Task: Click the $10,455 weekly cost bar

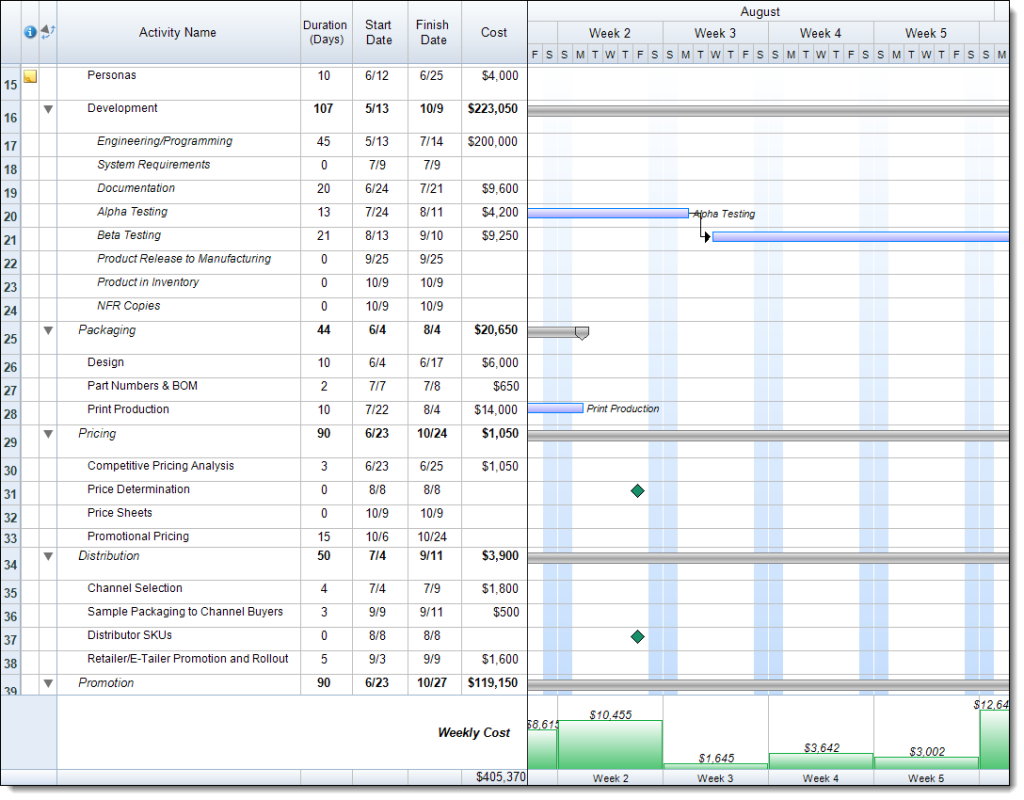Action: tap(609, 744)
